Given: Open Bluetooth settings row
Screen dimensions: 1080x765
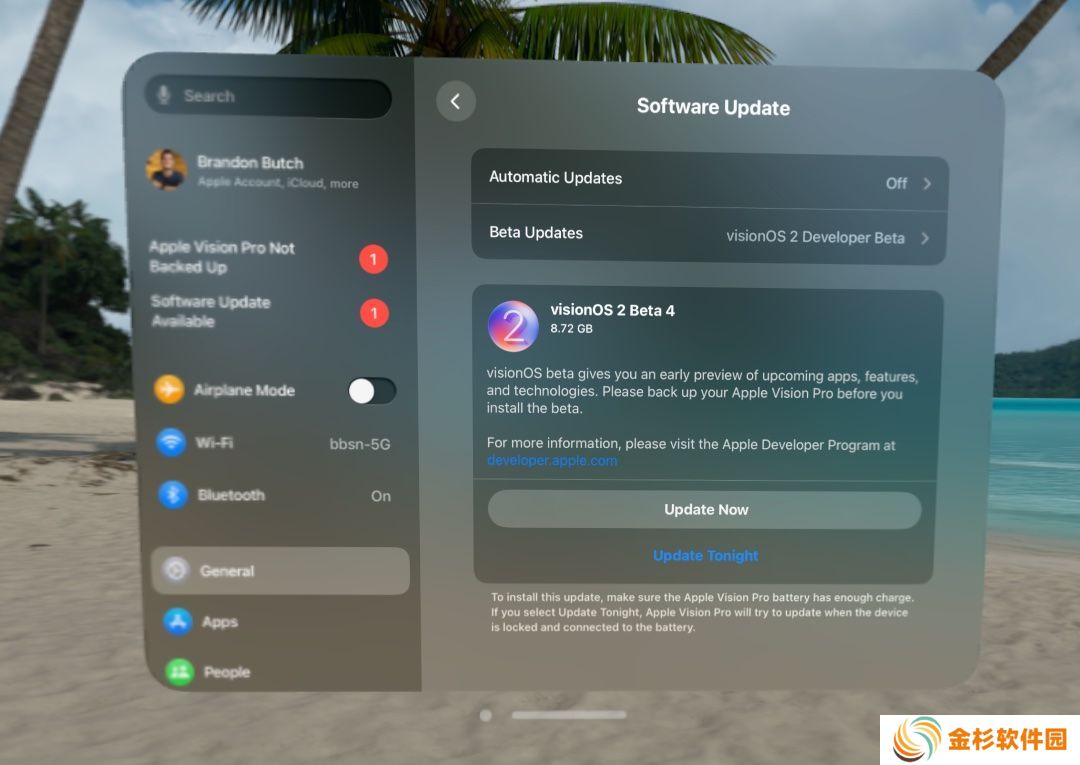Looking at the screenshot, I should 276,495.
